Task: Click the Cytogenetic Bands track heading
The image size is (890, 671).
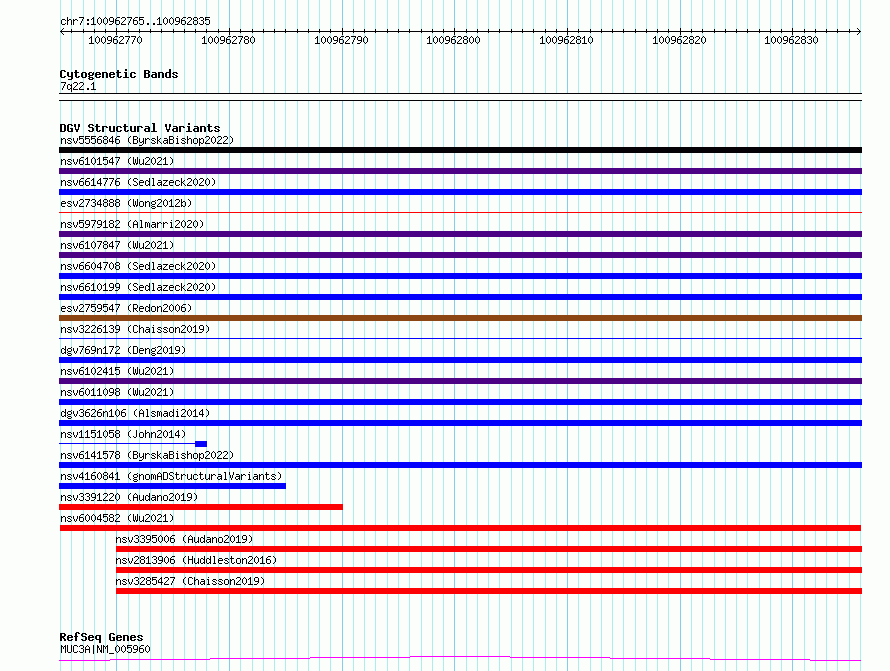Action: coord(119,74)
